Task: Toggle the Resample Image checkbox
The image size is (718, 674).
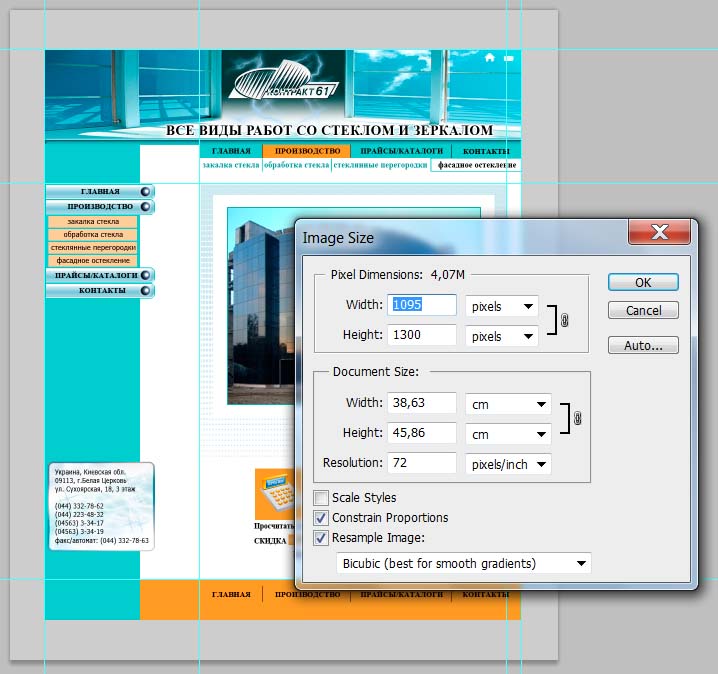Action: pyautogui.click(x=321, y=538)
